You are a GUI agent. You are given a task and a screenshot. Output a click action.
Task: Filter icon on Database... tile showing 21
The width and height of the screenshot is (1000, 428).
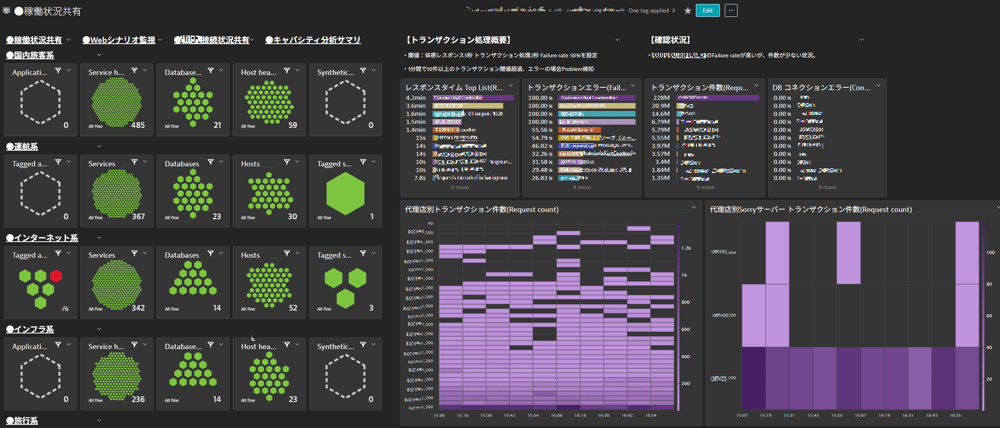click(210, 72)
